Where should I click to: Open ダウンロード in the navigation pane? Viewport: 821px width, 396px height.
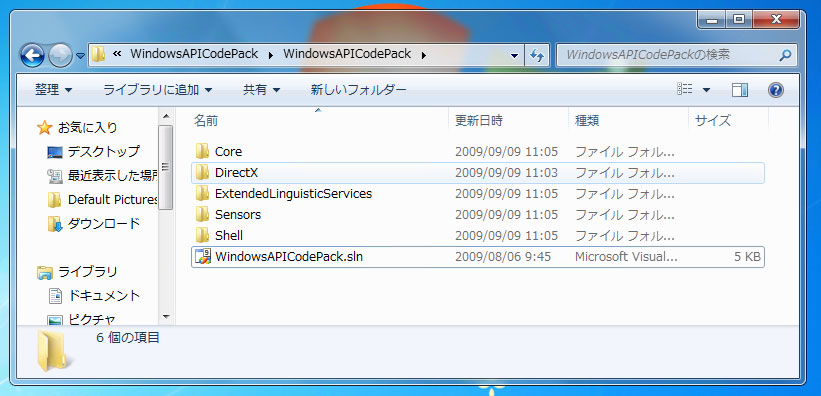[104, 224]
